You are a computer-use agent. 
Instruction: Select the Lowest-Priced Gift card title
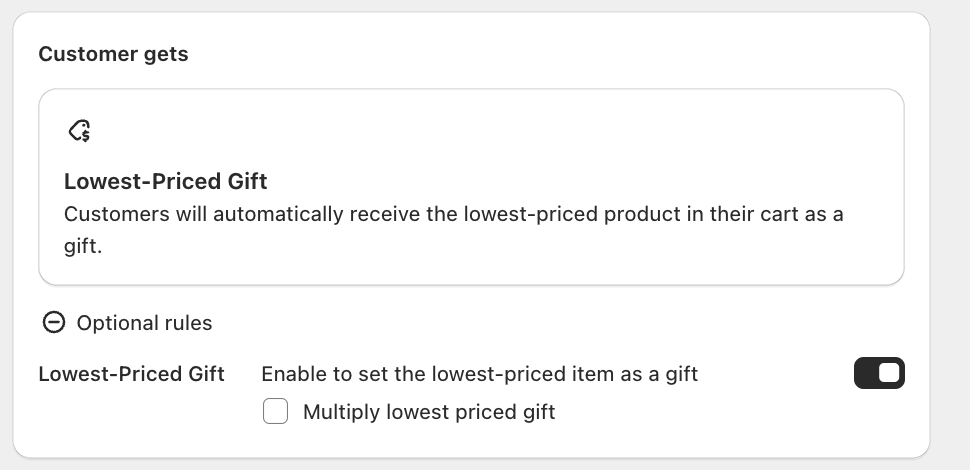[x=166, y=181]
